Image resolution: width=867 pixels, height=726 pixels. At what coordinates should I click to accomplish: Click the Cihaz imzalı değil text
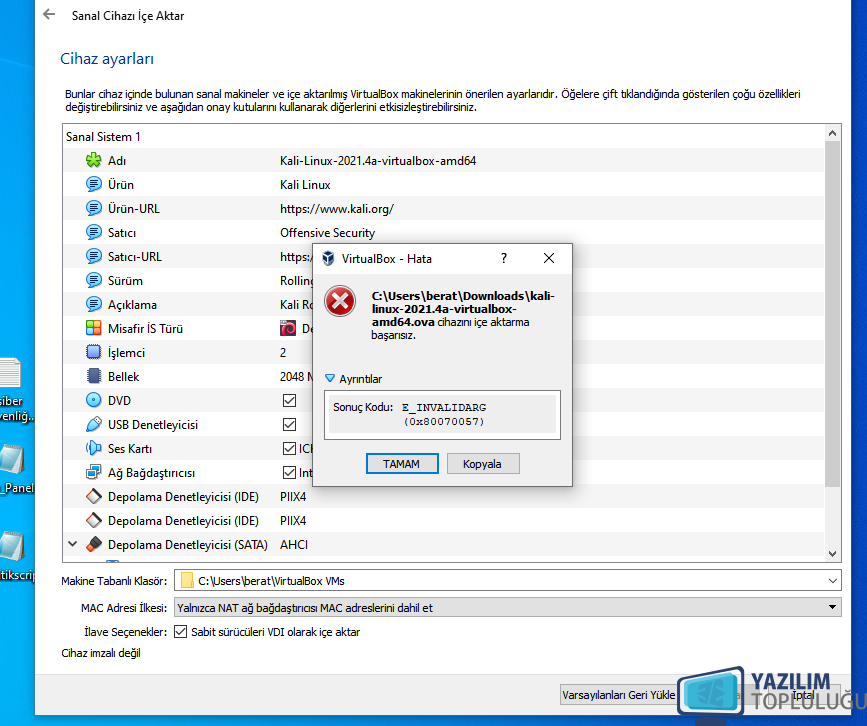tap(101, 653)
